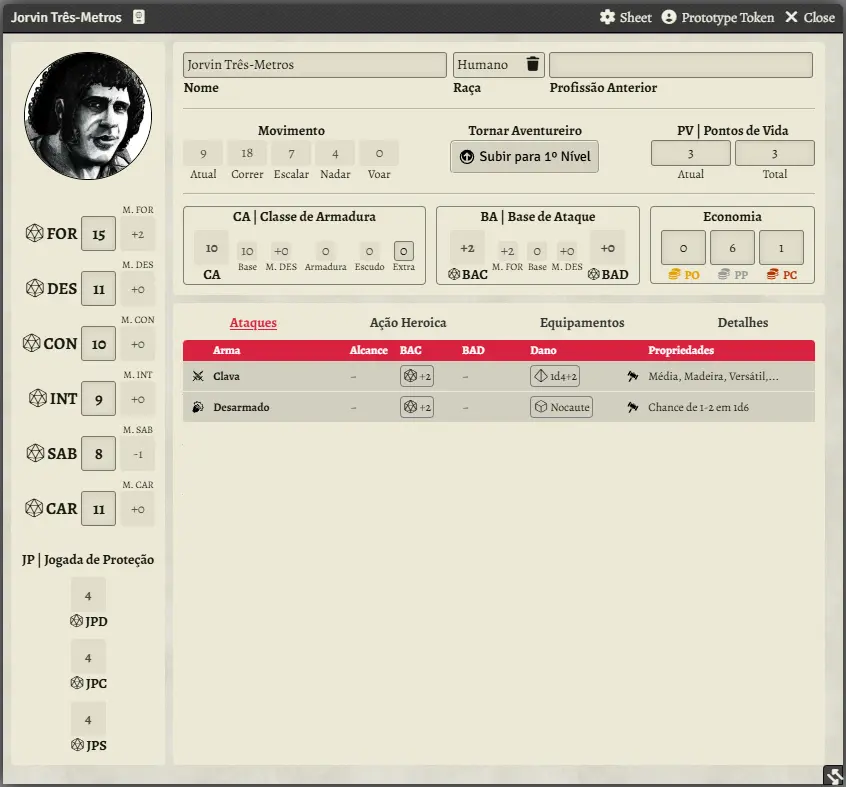This screenshot has height=787, width=846.
Task: Switch to the Detalhes tab
Action: pos(742,323)
